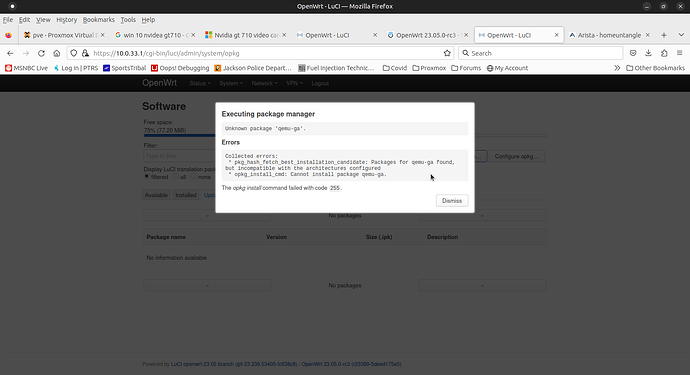Image resolution: width=690 pixels, height=375 pixels.
Task: Open MSNBC Live bookmark
Action: (26, 68)
